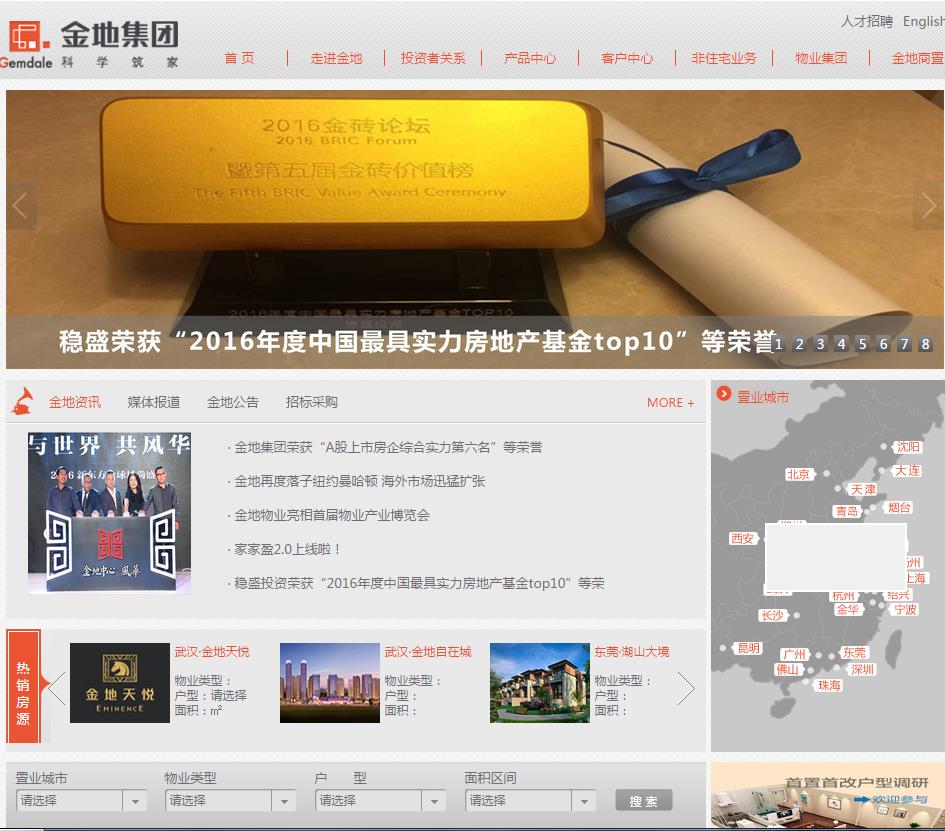Image resolution: width=945 pixels, height=831 pixels.
Task: Open the 金地天悦 Eminence thumbnail
Action: (x=120, y=683)
